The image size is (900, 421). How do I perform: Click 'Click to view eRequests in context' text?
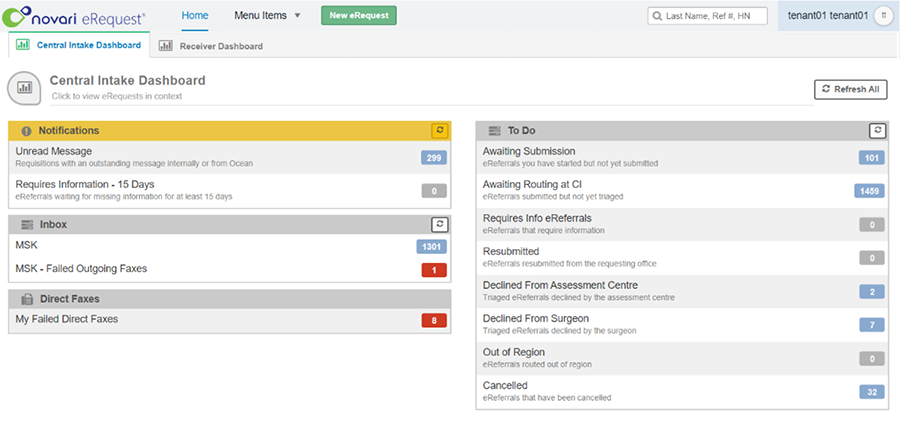click(117, 96)
